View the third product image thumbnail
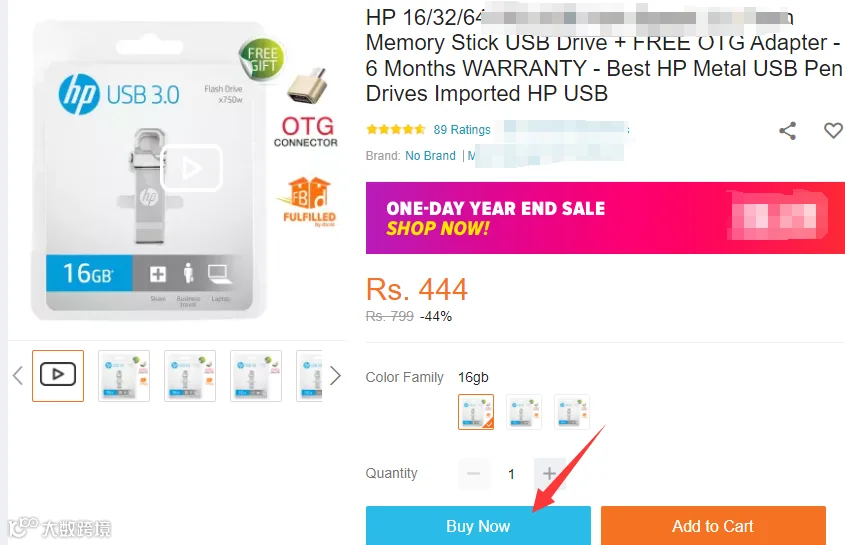This screenshot has width=845, height=545. [190, 376]
